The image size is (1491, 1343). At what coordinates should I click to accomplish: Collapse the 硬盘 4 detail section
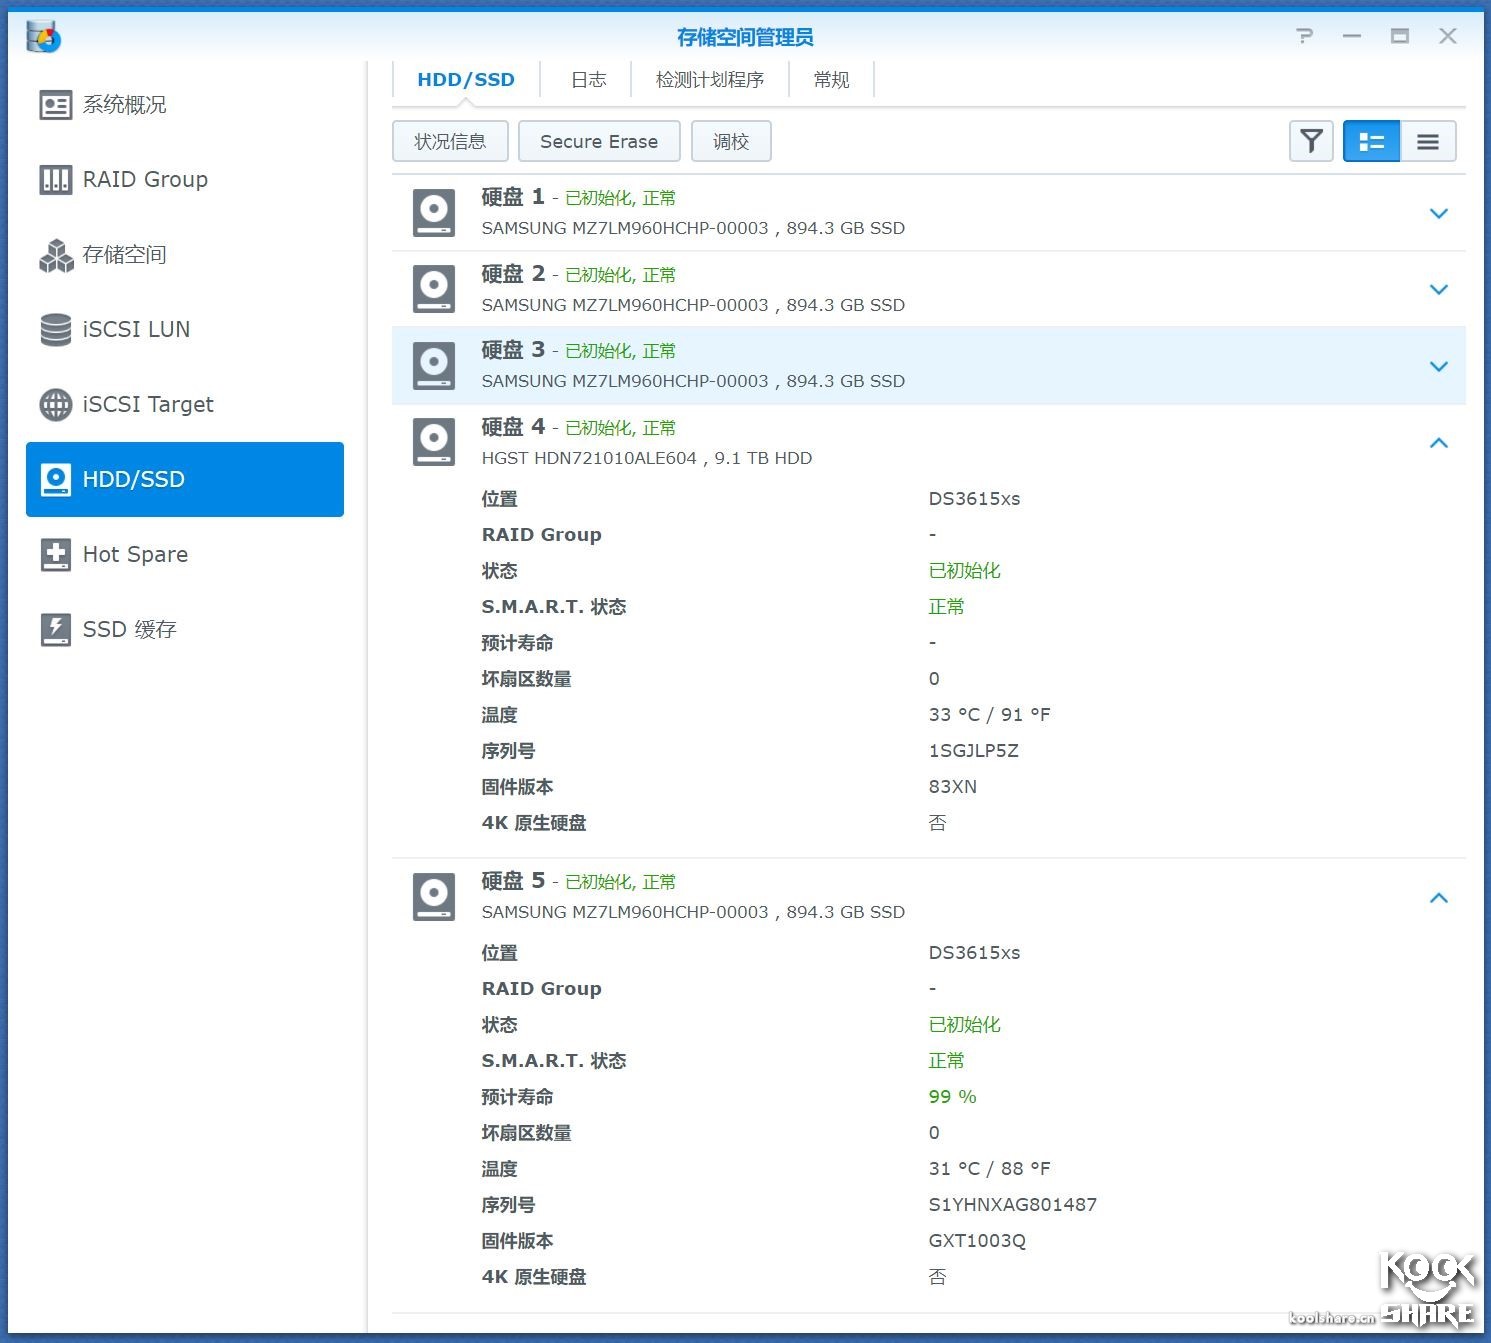tap(1439, 443)
